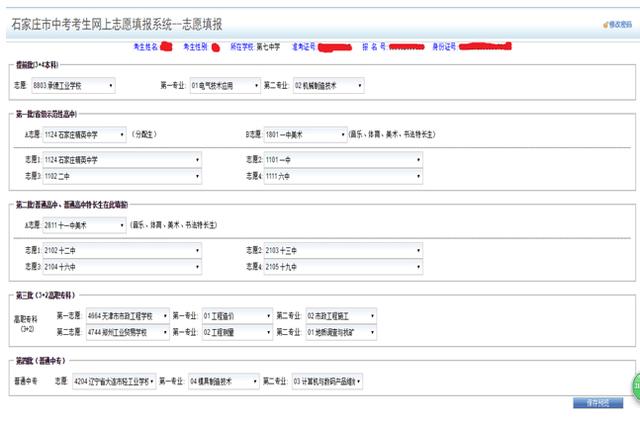Open first-batch 志愿2 1101一中 dropdown
640x423 pixels.
pos(343,159)
